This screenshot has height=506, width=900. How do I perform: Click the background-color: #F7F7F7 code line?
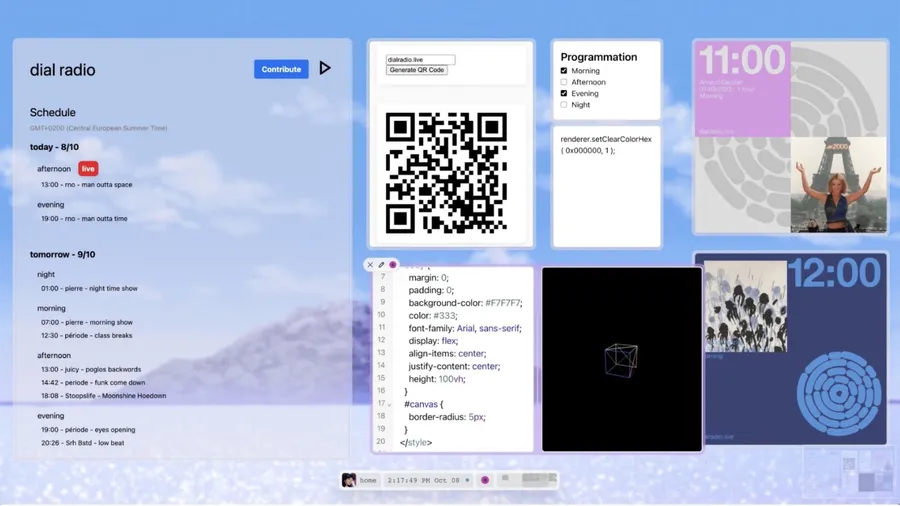tap(465, 303)
